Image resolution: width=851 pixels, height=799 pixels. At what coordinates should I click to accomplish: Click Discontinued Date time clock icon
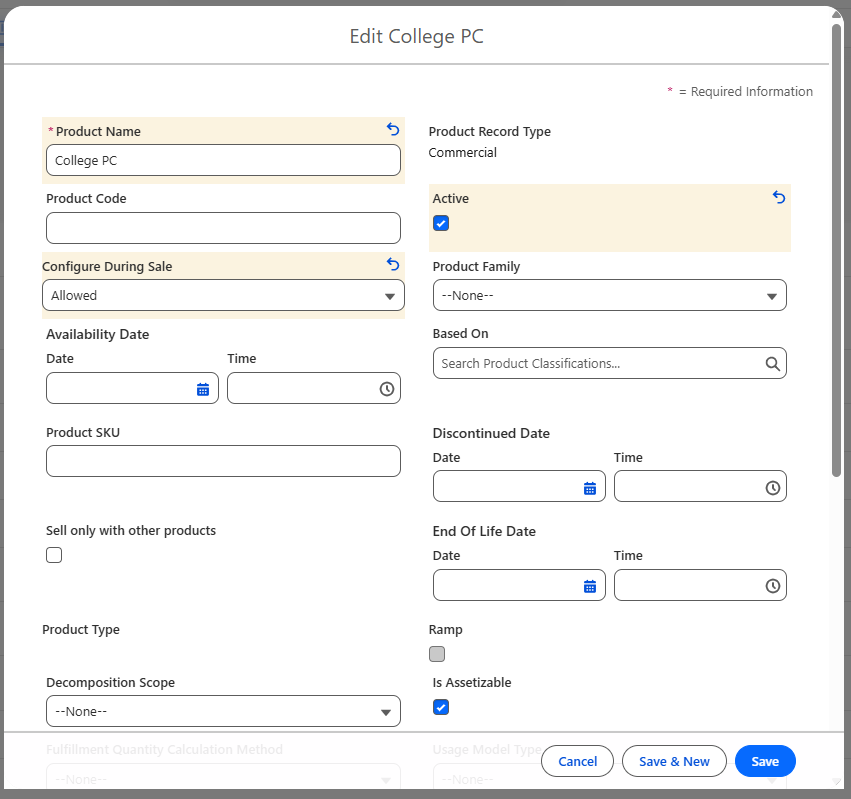(x=773, y=488)
